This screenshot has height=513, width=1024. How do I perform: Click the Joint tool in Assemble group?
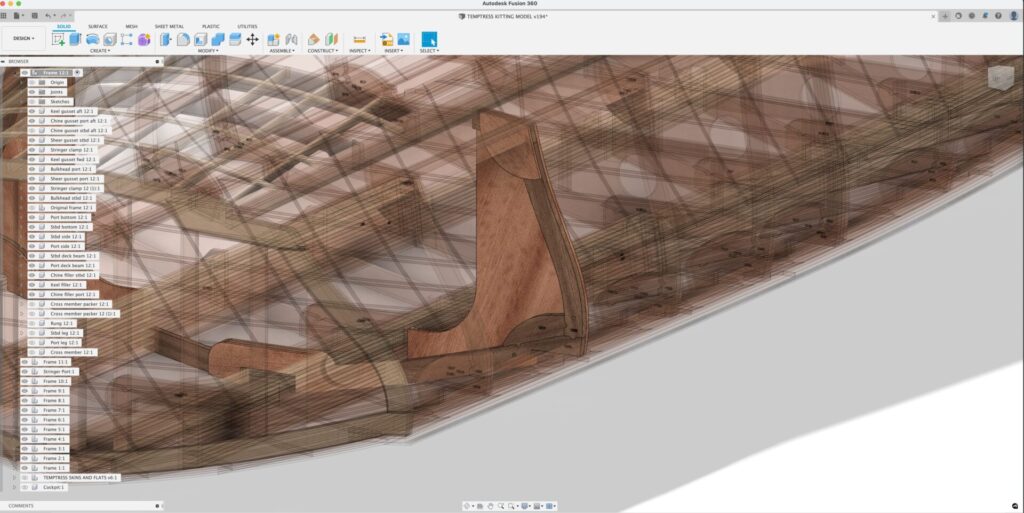point(291,39)
